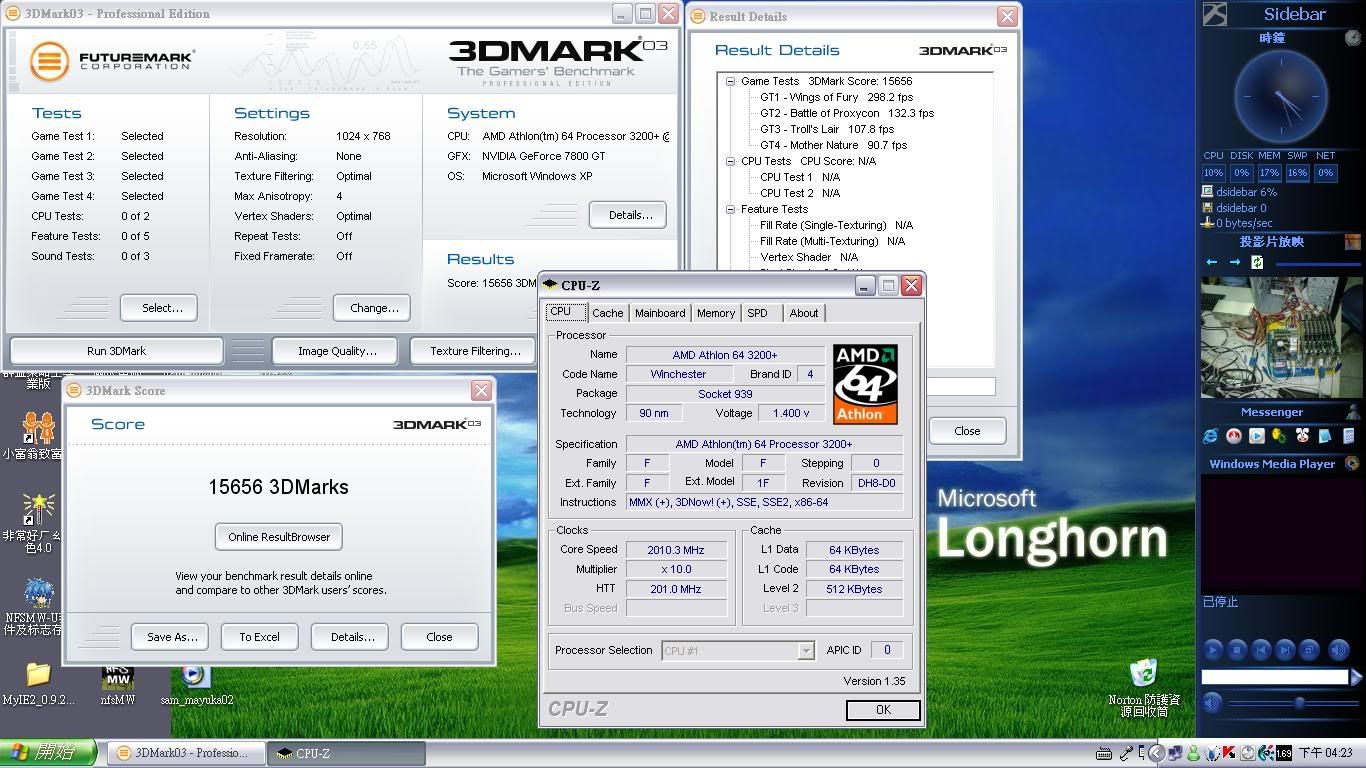The image size is (1366, 768).
Task: Switch to the Memory tab in CPU-Z
Action: tap(716, 313)
